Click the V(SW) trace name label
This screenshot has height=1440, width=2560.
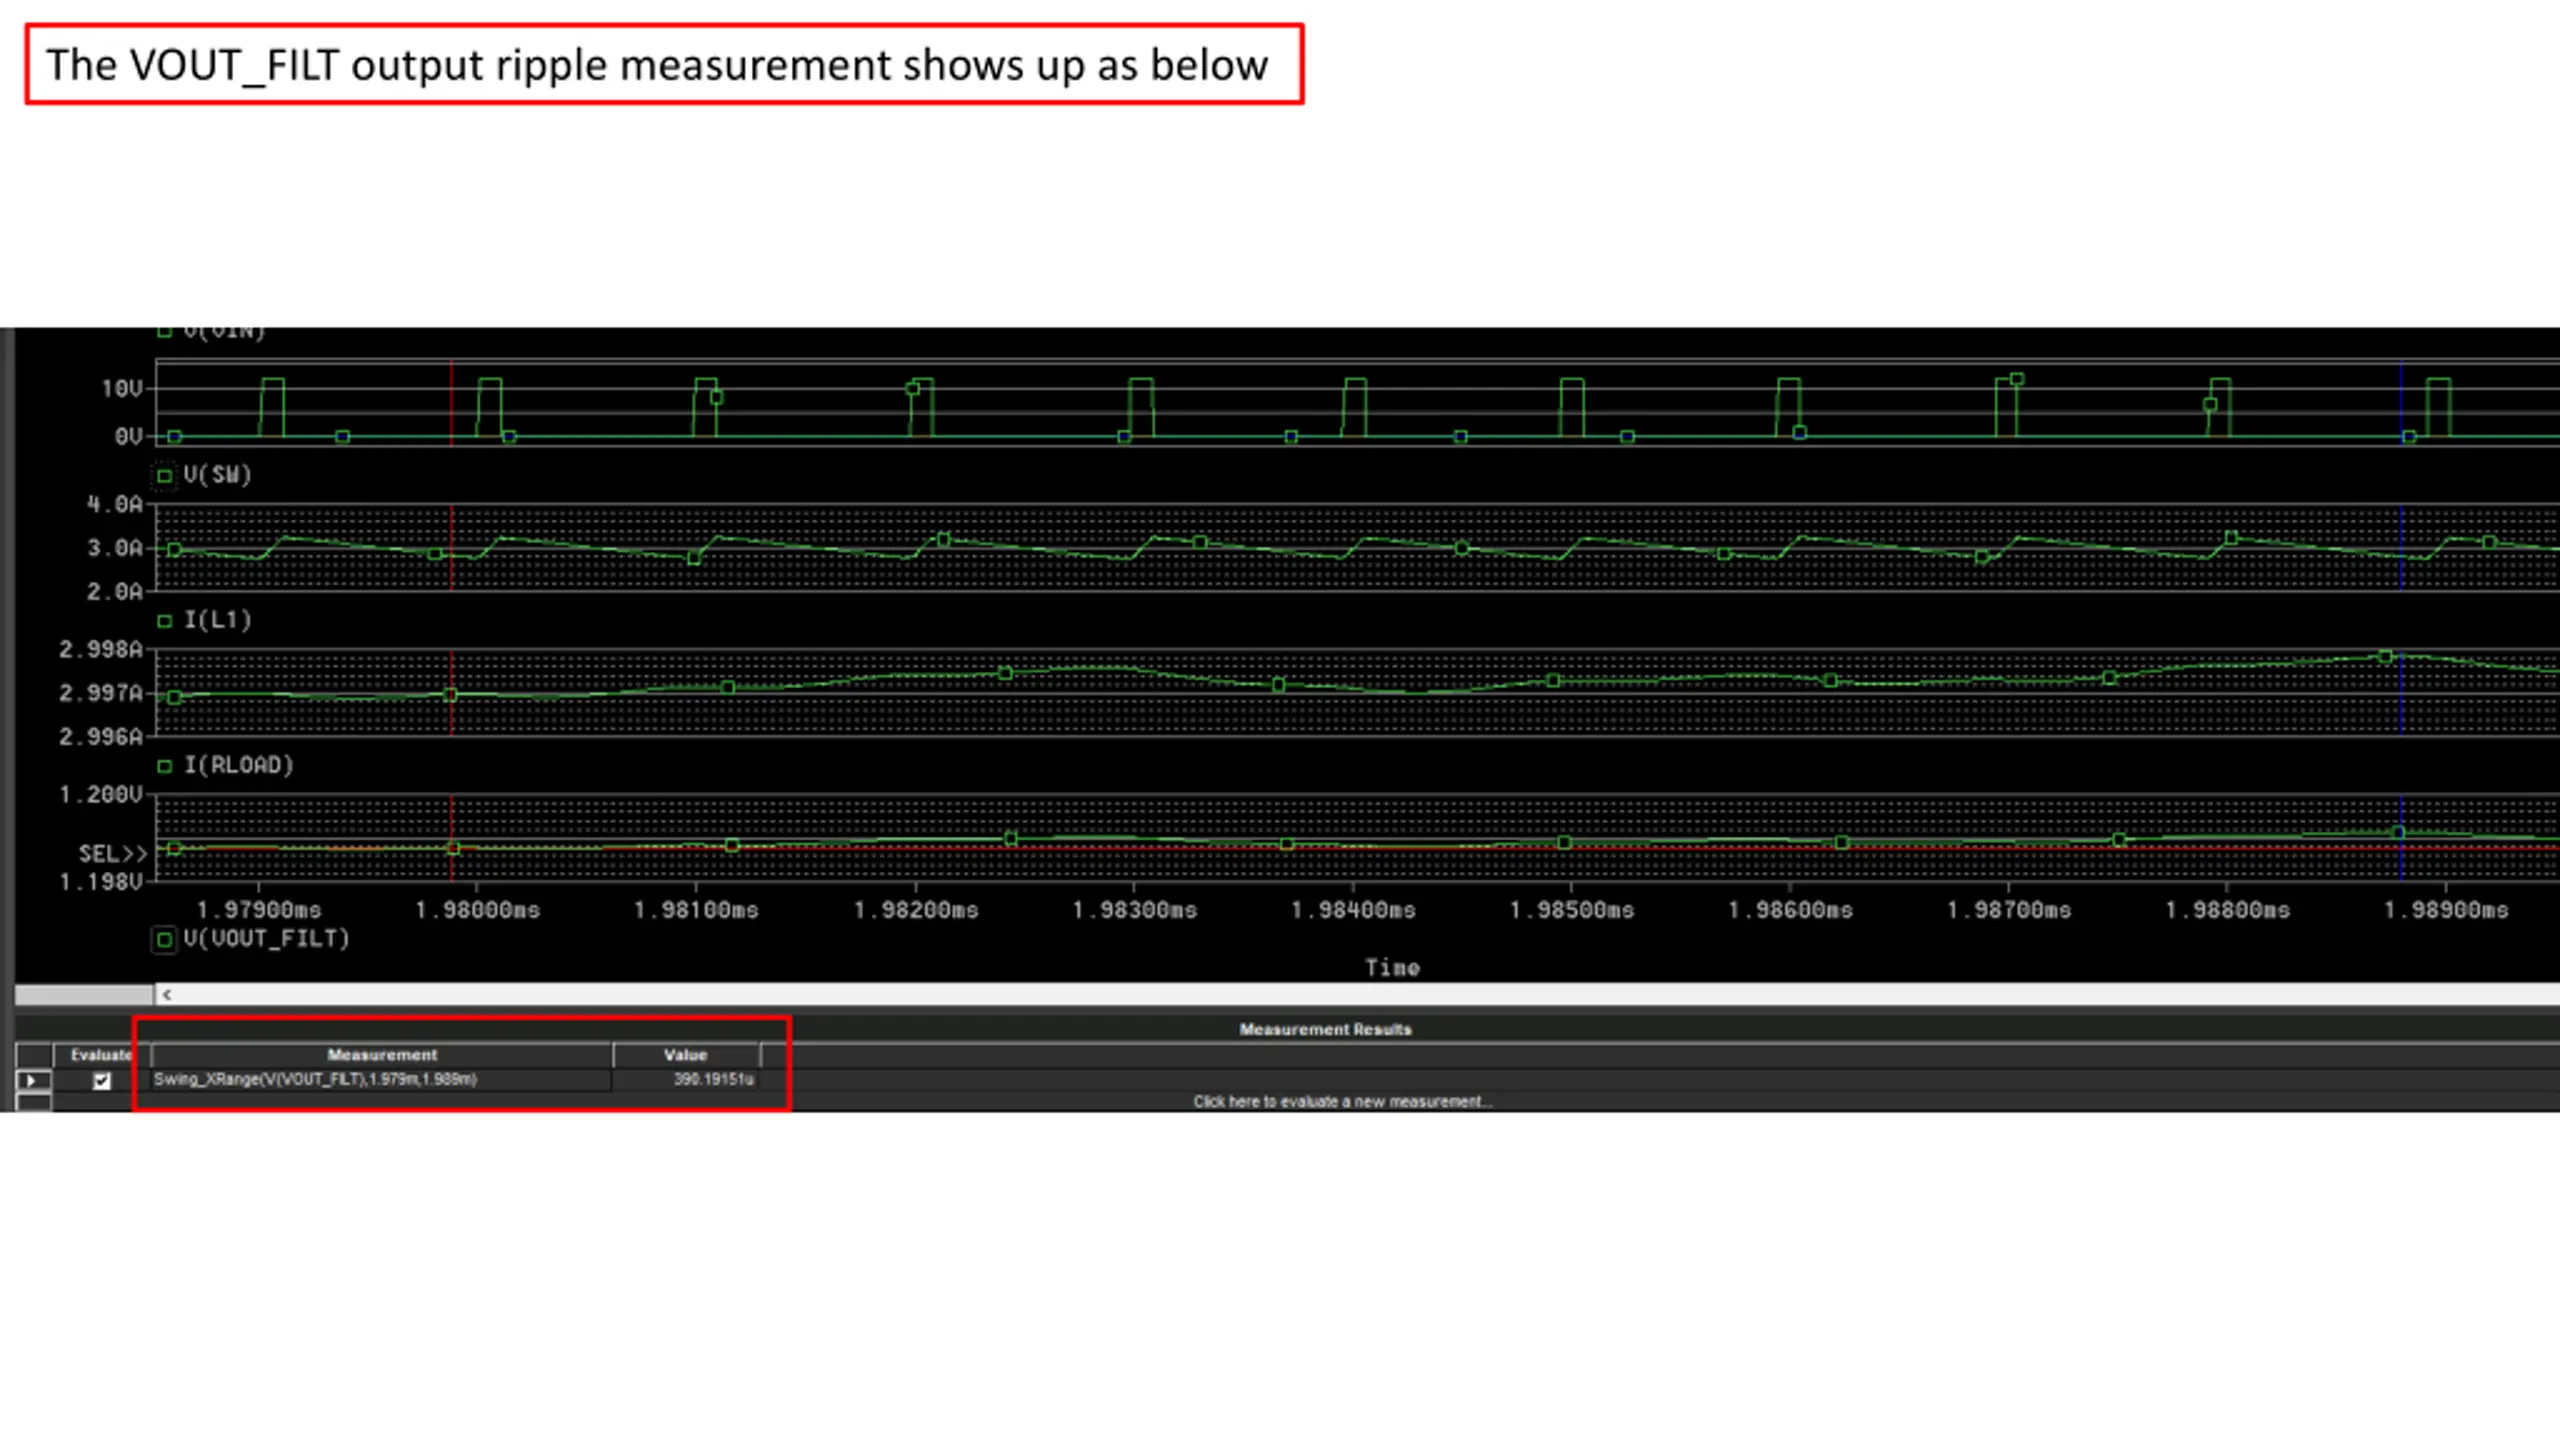pos(217,475)
